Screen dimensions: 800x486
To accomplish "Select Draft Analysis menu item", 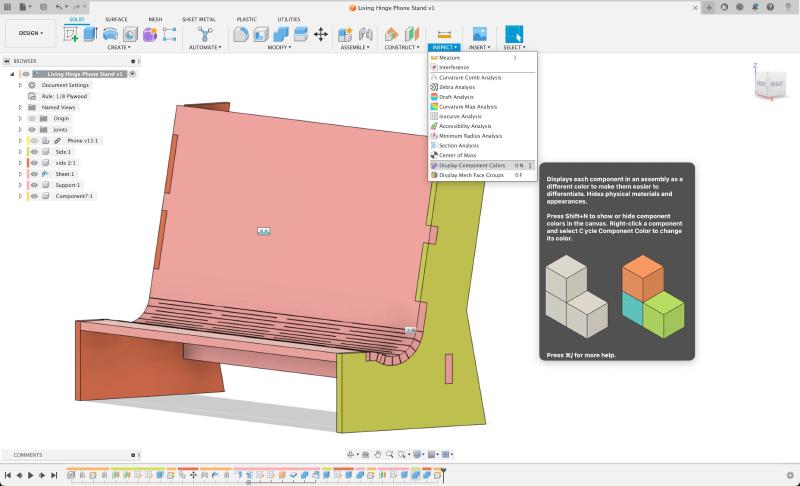I will tap(482, 97).
